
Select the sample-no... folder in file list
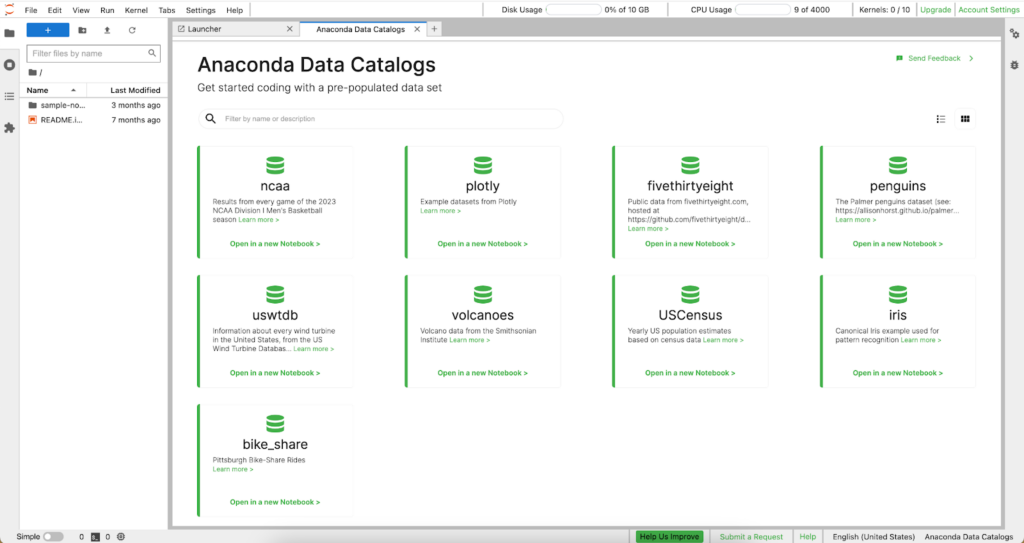tap(94, 105)
